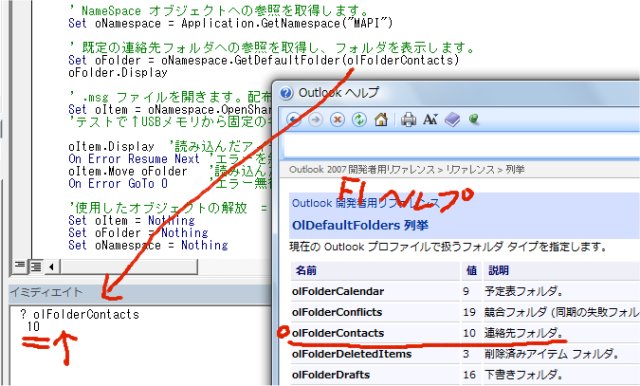Click the イミディエイト window title bar

click(140, 292)
